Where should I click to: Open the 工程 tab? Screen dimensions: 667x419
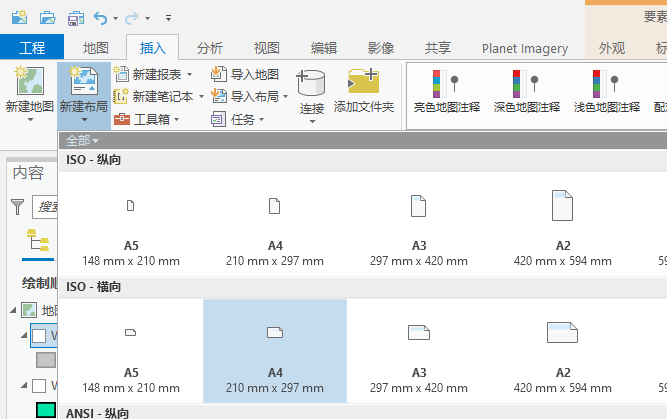32,47
